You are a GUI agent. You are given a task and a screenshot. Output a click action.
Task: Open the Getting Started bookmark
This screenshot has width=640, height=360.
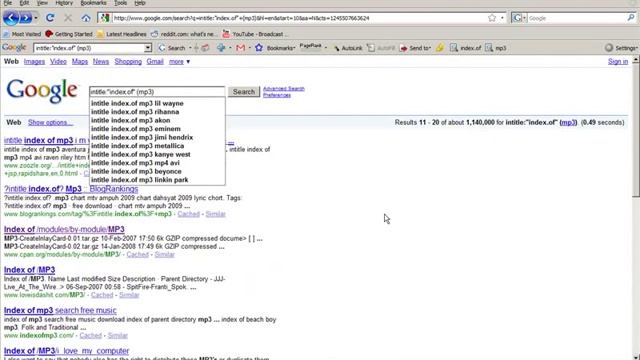tap(69, 34)
